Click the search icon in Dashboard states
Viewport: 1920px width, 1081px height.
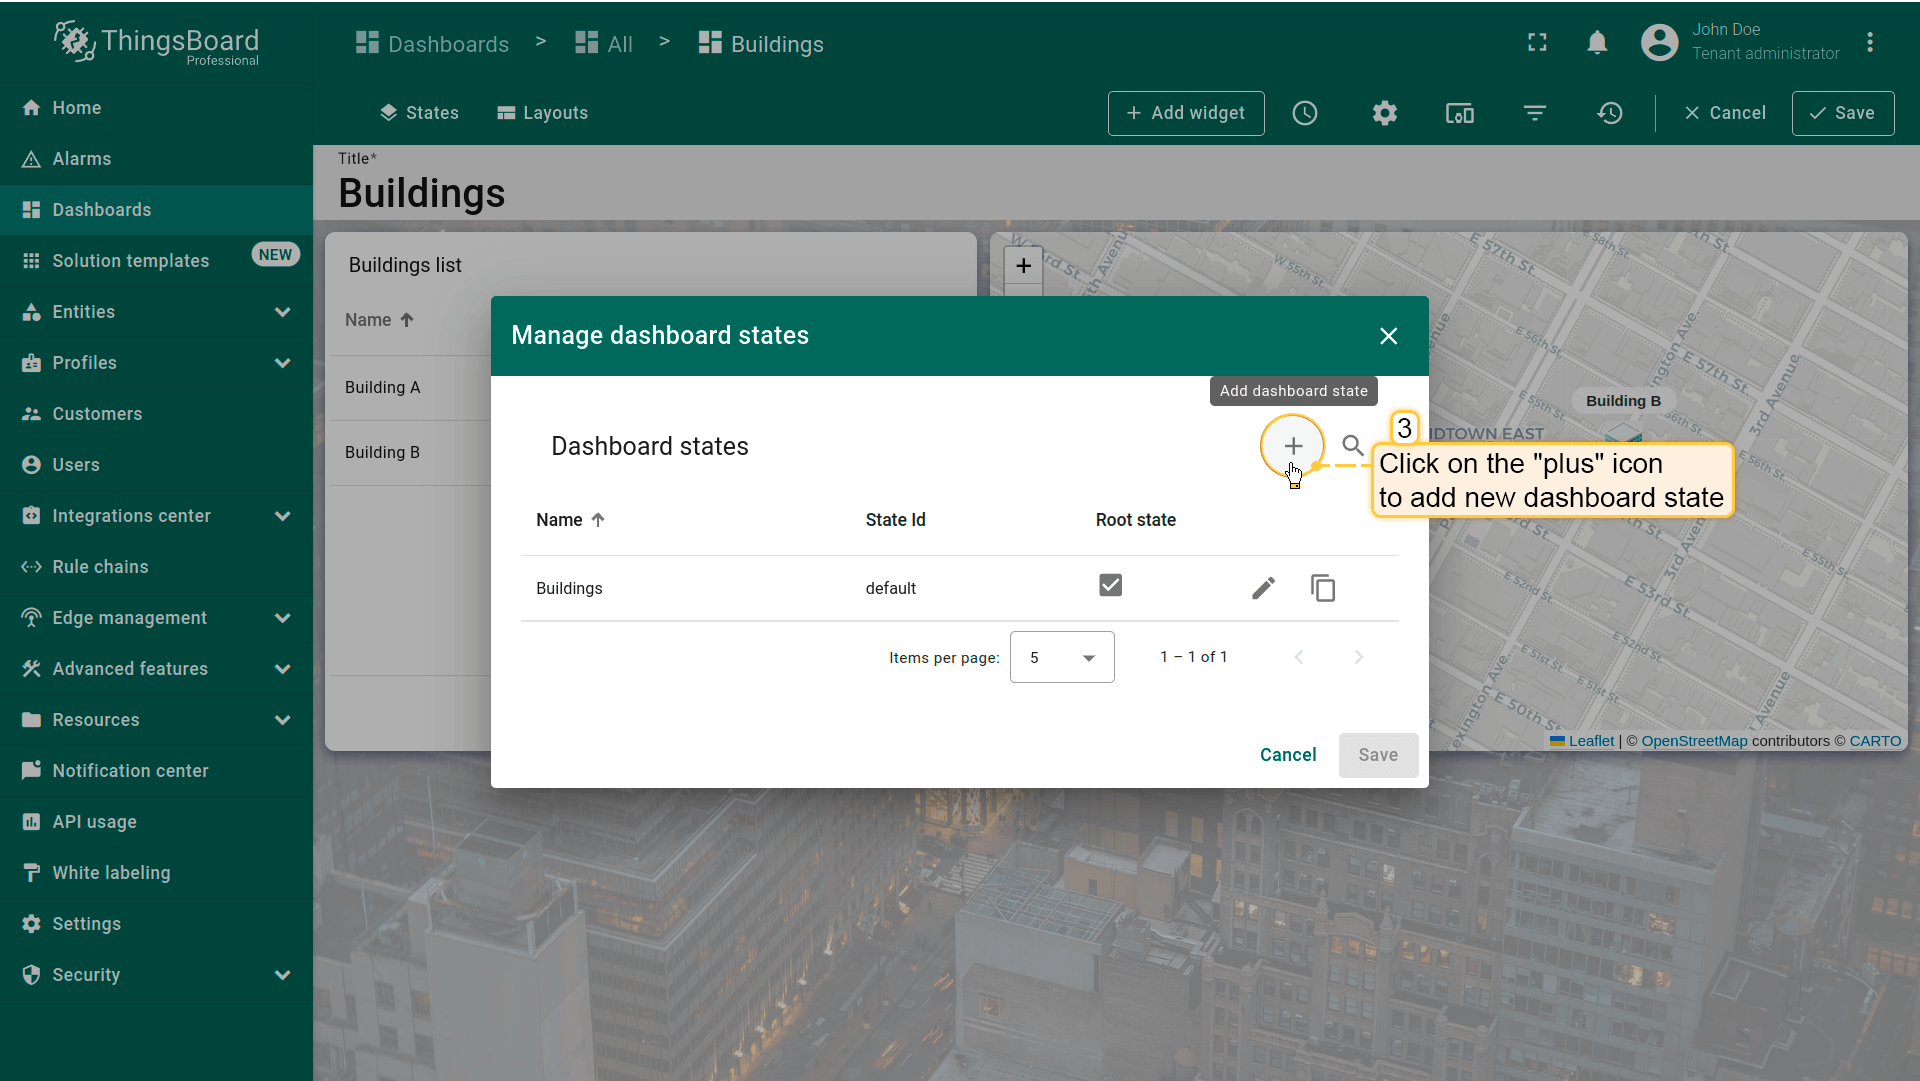click(x=1352, y=446)
